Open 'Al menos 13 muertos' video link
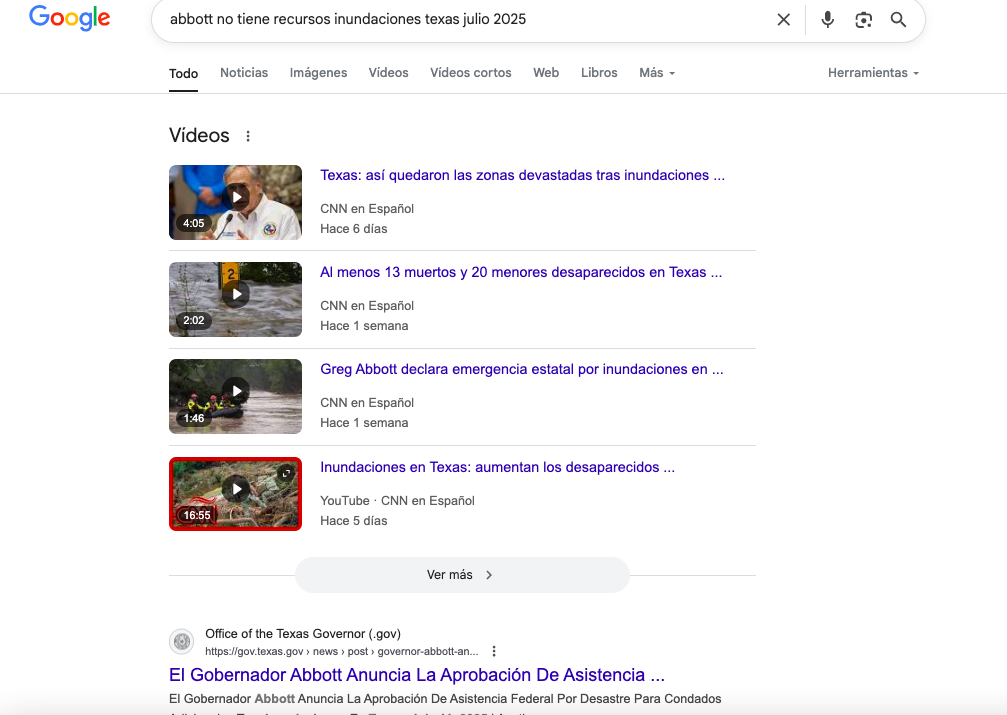The width and height of the screenshot is (1007, 715). [521, 272]
